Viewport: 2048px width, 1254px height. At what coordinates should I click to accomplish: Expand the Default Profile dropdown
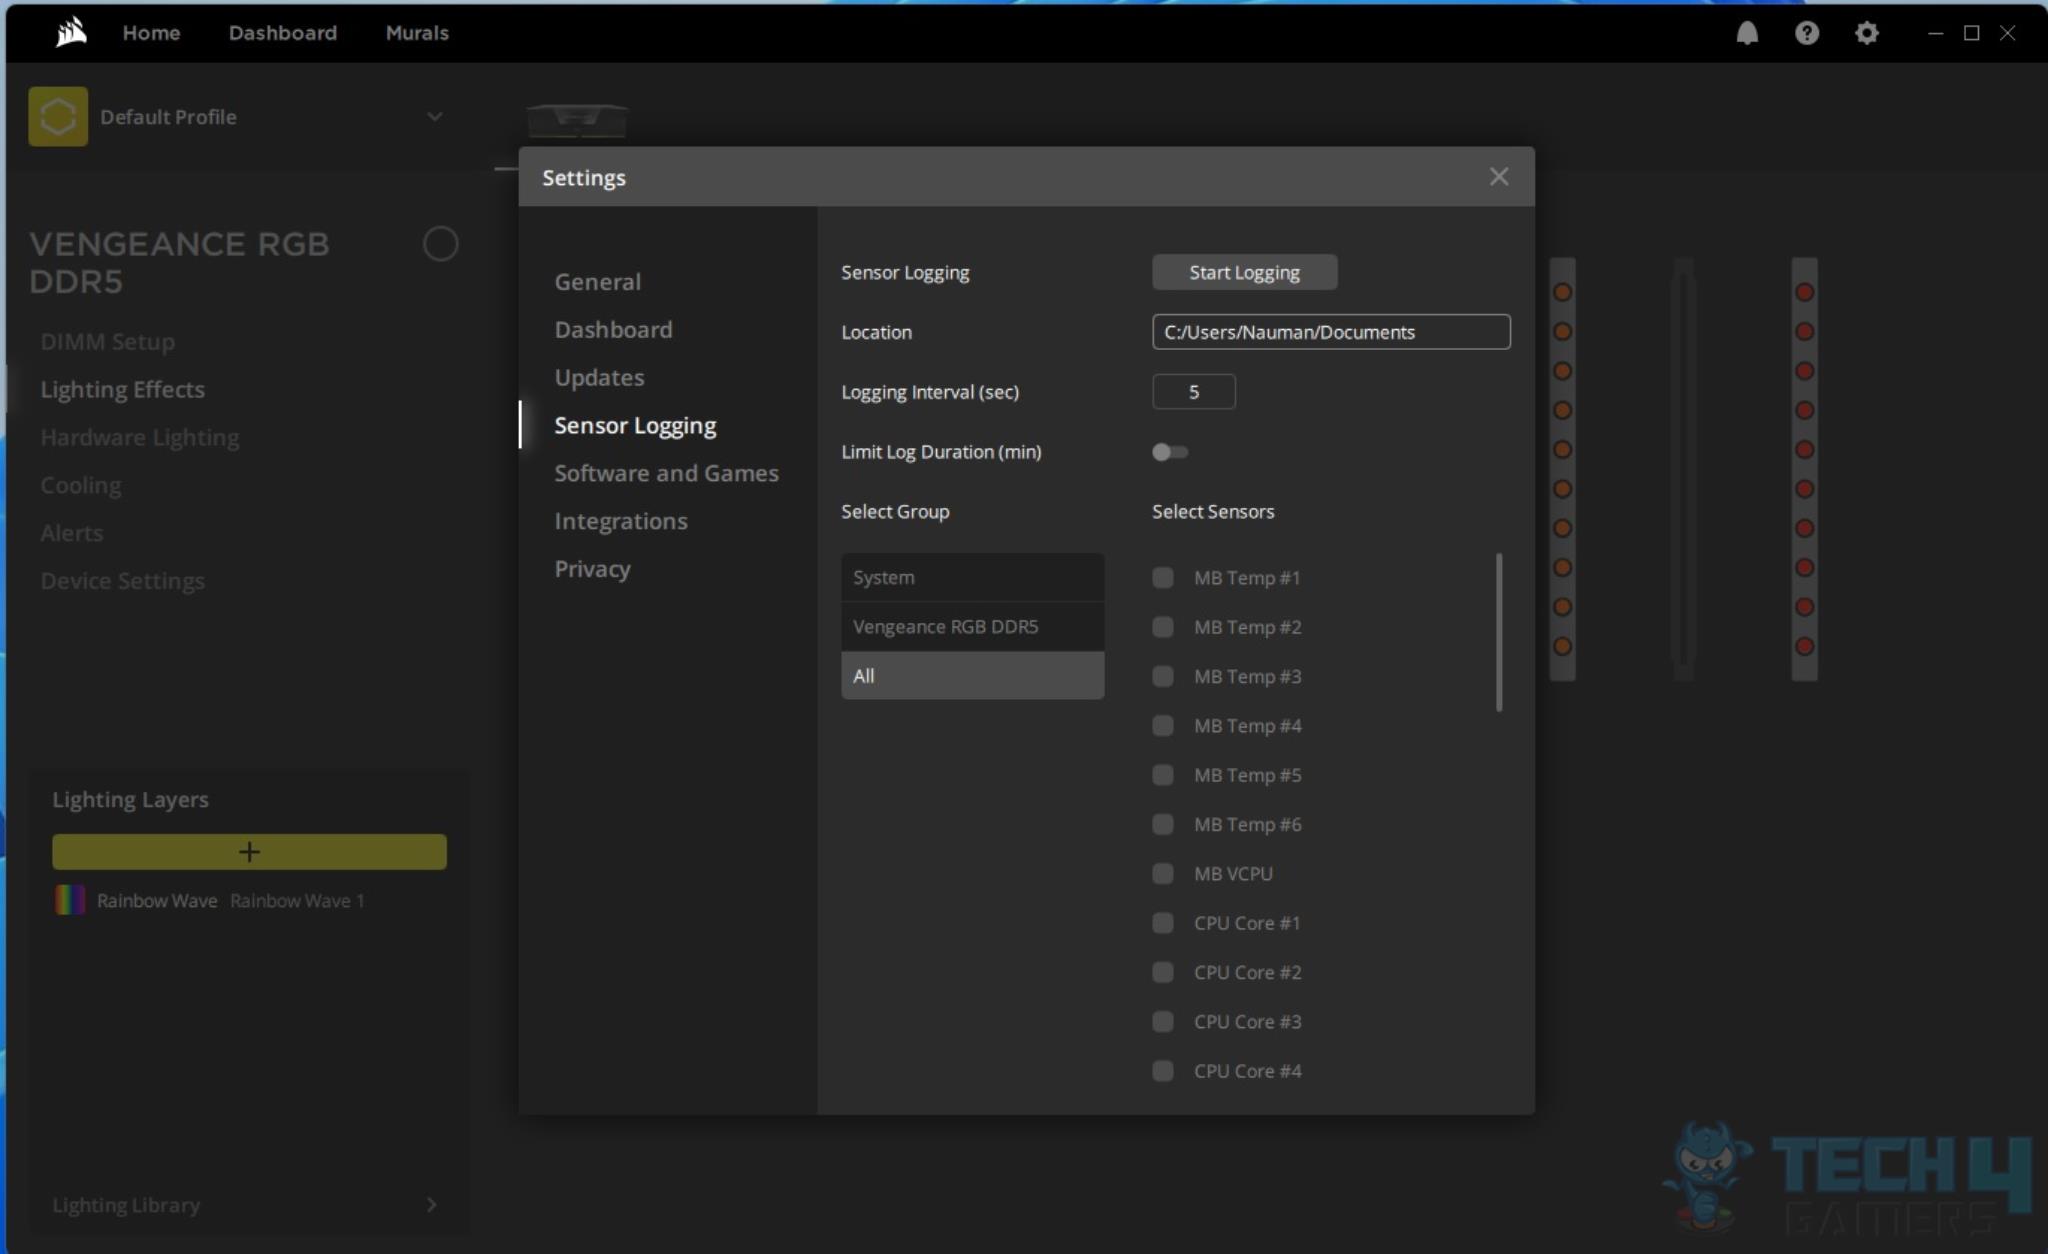pos(435,117)
